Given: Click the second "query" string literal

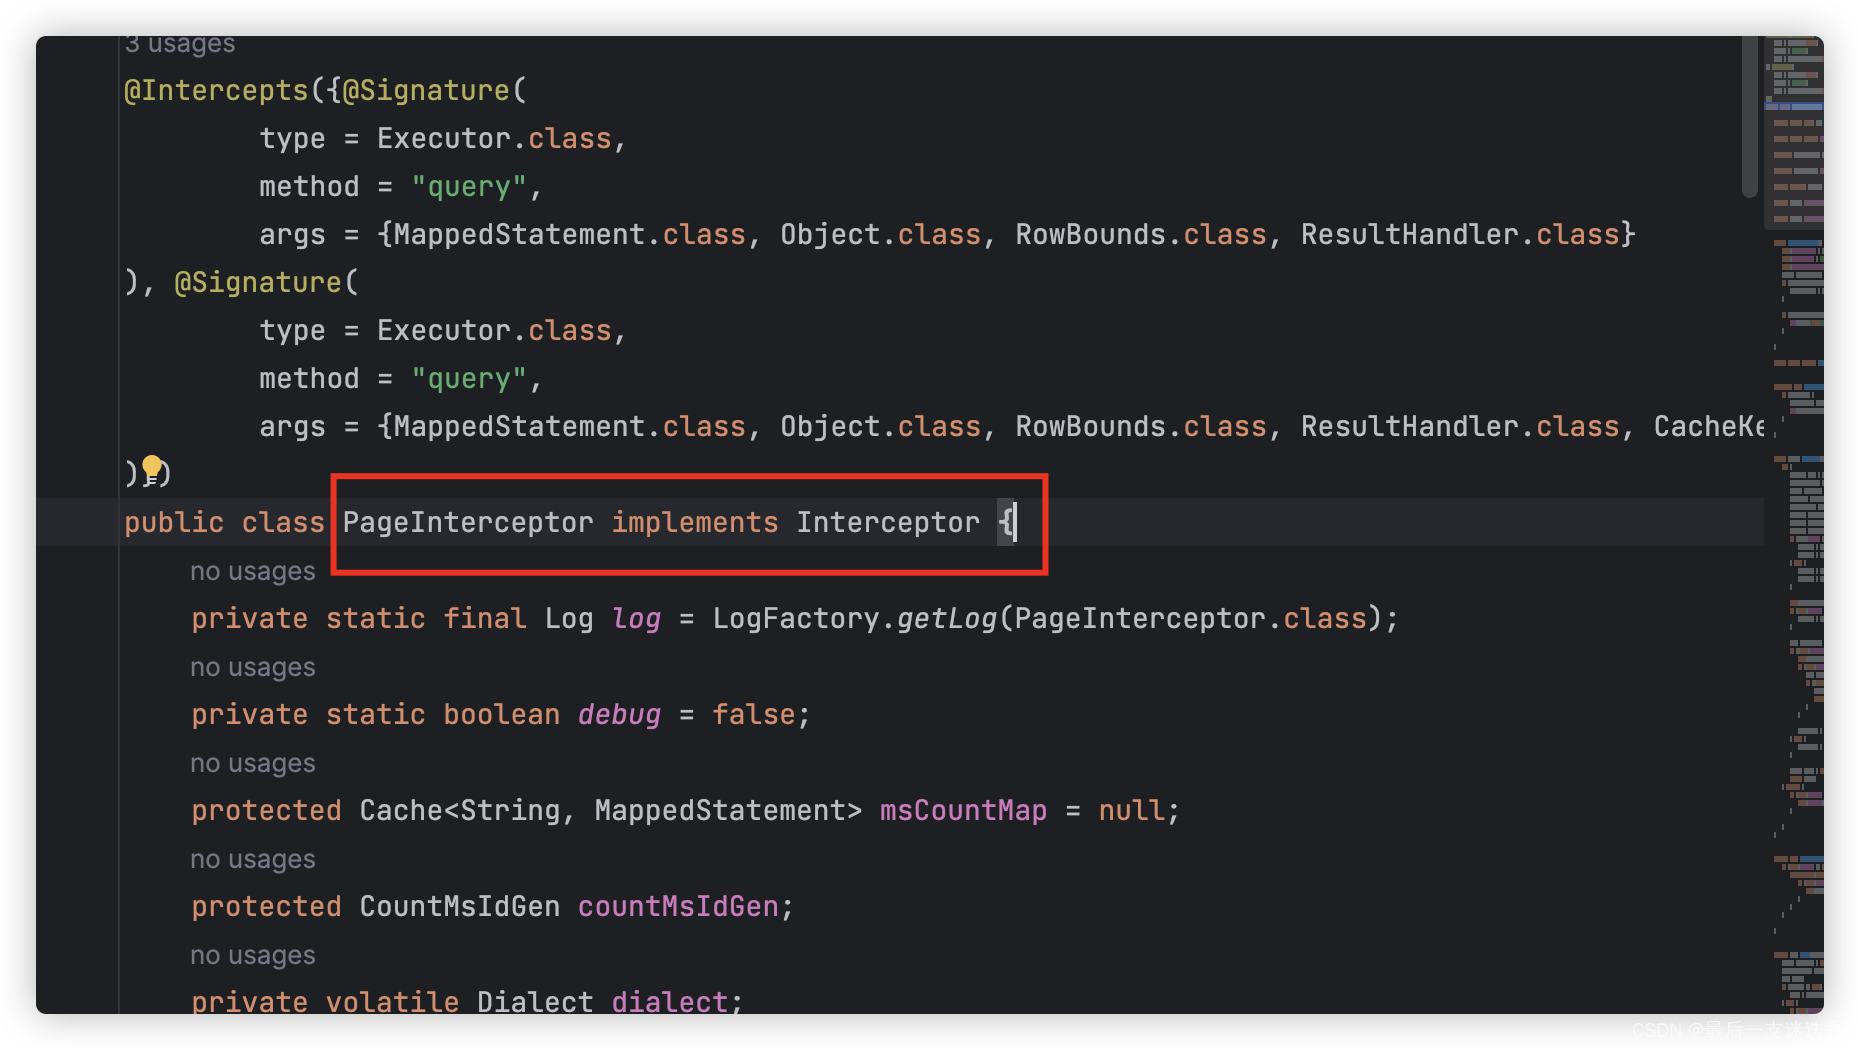Looking at the screenshot, I should (469, 378).
